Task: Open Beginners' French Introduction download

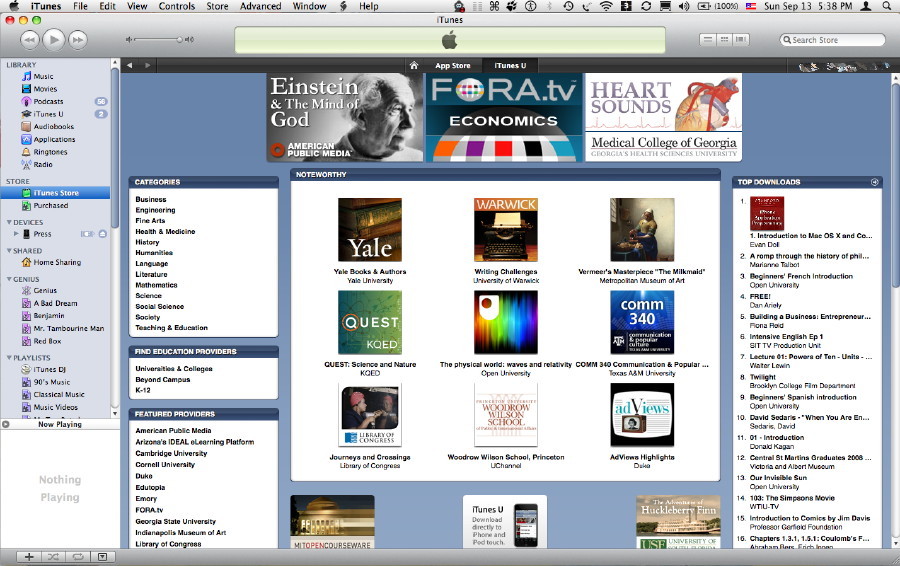Action: (801, 276)
